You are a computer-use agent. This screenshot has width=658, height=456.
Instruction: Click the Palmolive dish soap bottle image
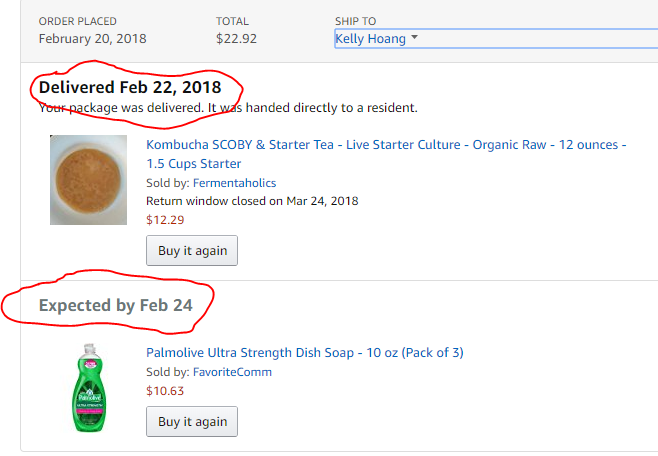point(88,388)
